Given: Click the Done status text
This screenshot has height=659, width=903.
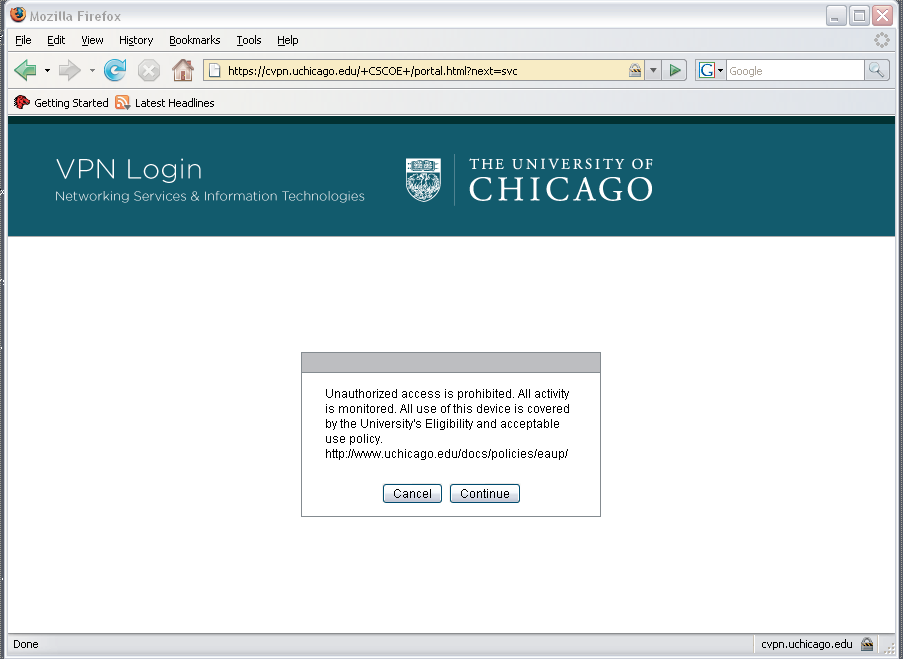Looking at the screenshot, I should 26,644.
